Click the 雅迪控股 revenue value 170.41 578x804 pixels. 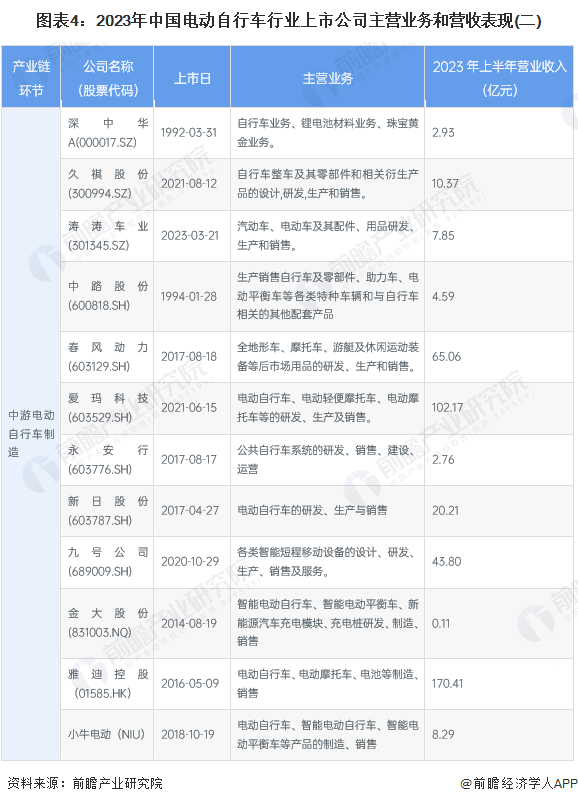click(447, 684)
